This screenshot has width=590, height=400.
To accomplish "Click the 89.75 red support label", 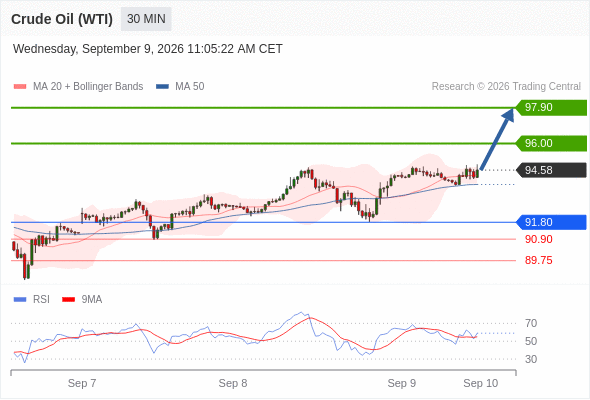I will (x=538, y=260).
